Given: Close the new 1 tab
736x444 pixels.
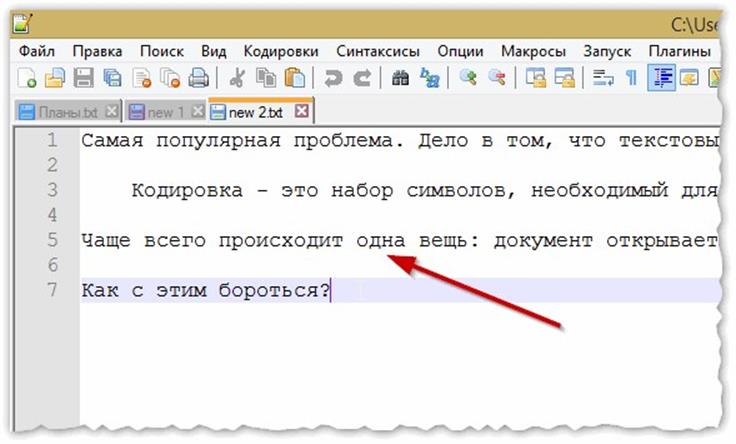Looking at the screenshot, I should click(x=198, y=112).
